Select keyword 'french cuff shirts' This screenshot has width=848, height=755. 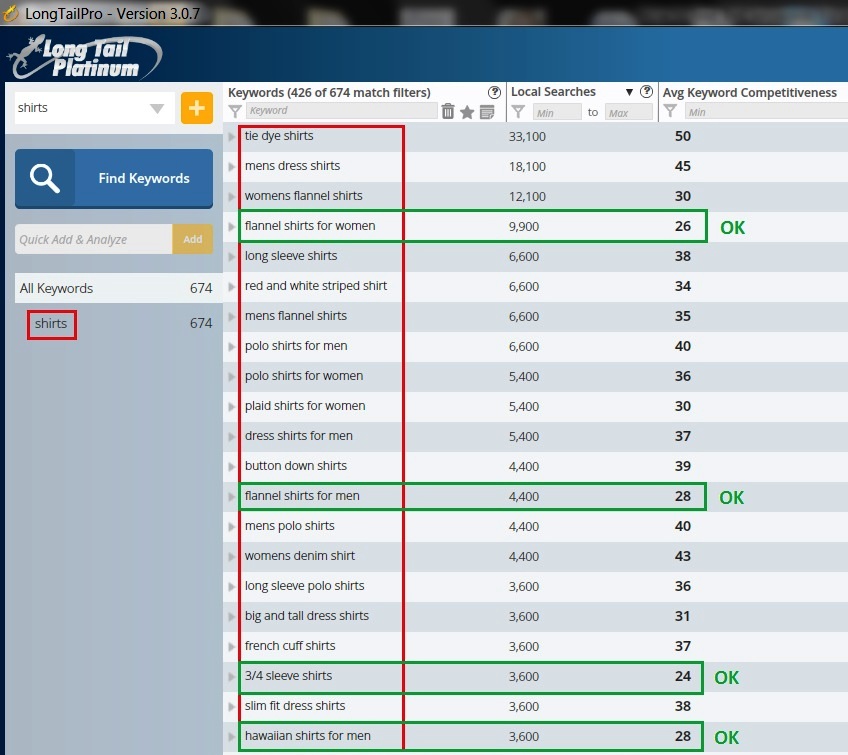tap(290, 646)
